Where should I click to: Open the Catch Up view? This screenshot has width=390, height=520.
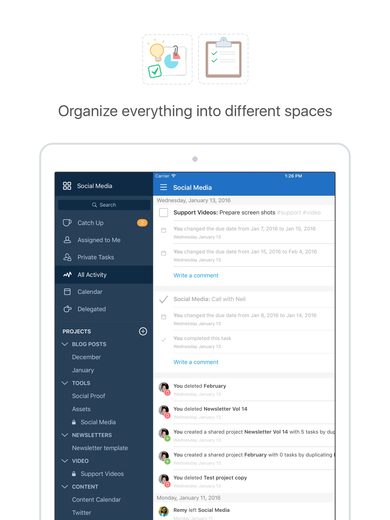click(104, 223)
